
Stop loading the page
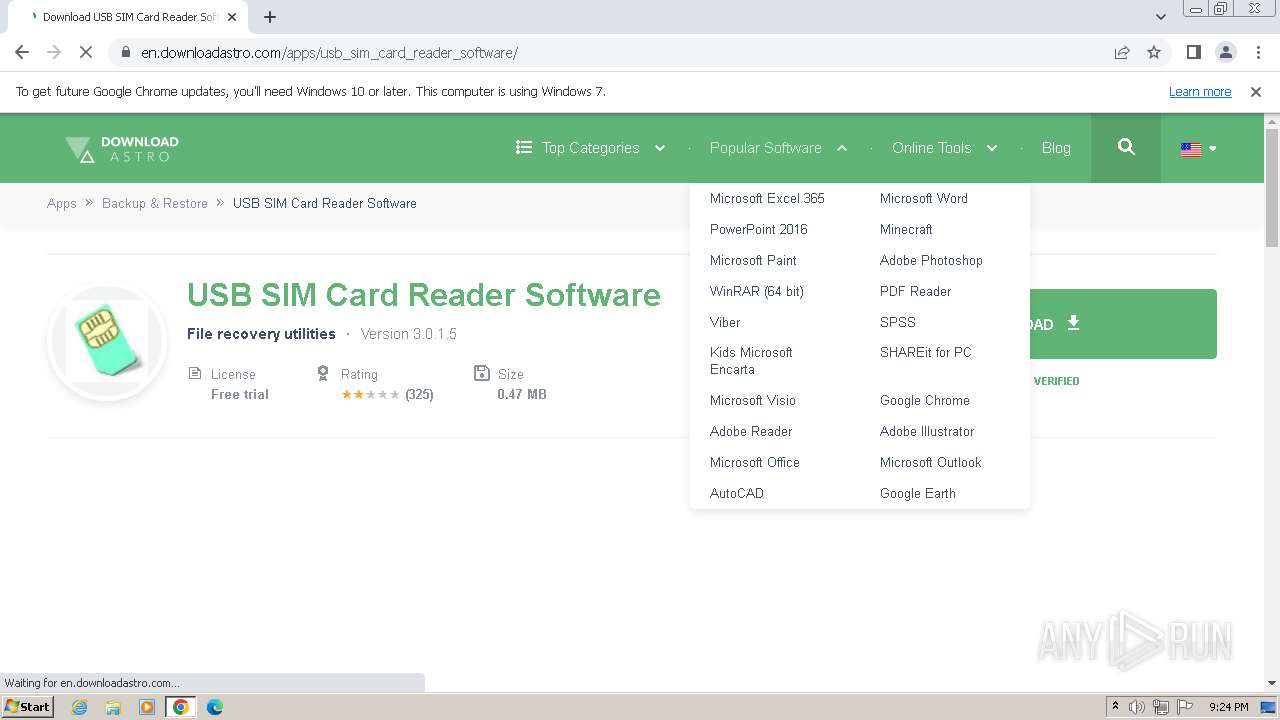point(86,52)
